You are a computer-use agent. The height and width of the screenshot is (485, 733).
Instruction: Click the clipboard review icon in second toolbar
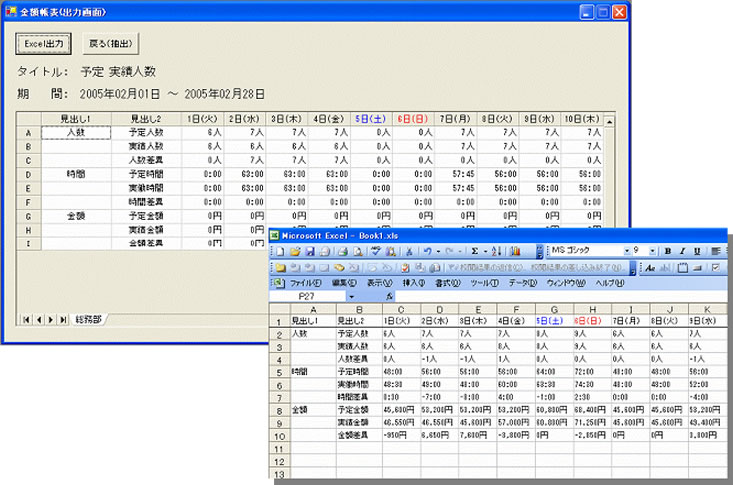(x=405, y=268)
